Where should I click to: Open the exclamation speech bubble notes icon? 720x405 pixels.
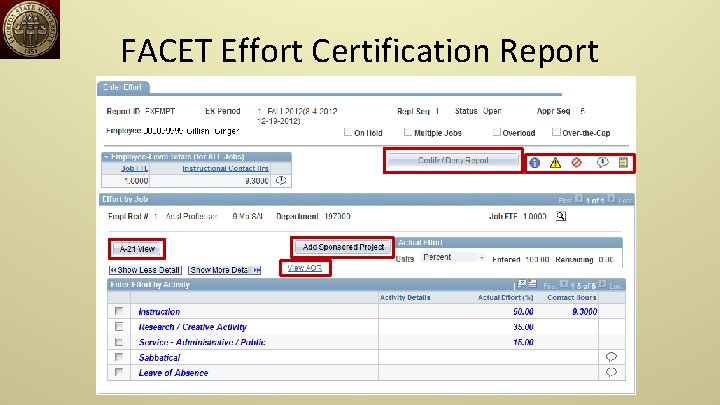tap(602, 162)
